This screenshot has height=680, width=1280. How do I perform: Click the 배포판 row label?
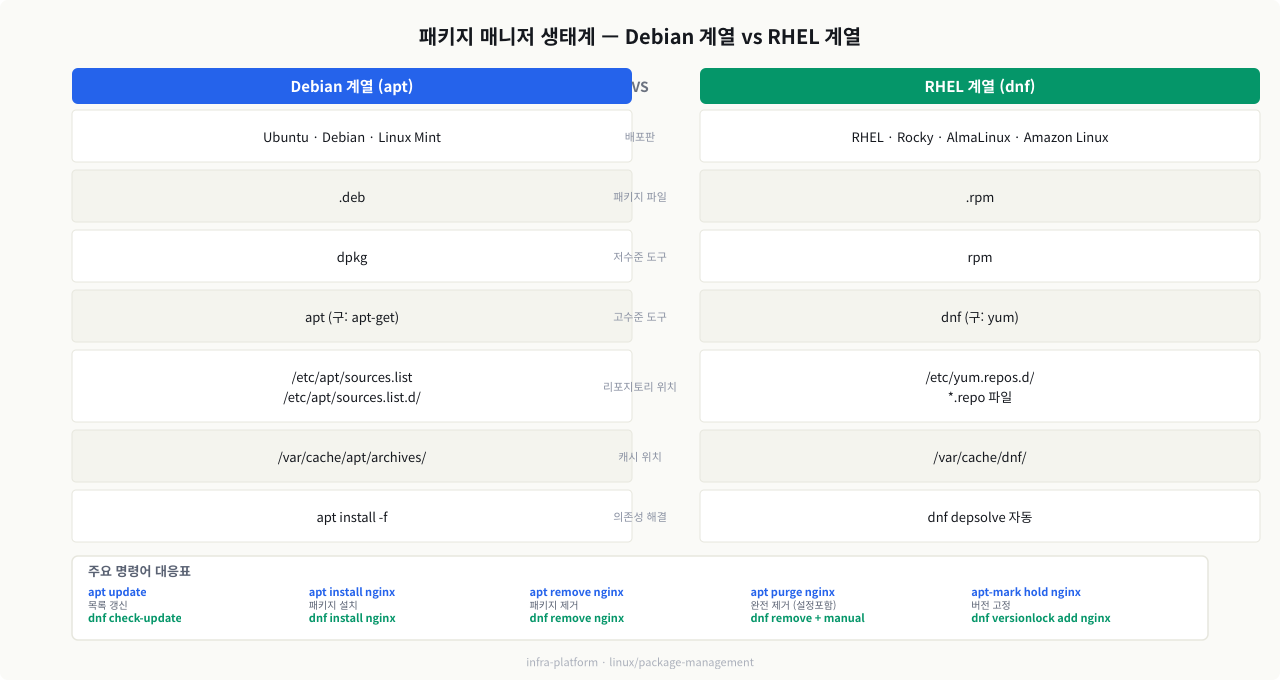pyautogui.click(x=640, y=137)
